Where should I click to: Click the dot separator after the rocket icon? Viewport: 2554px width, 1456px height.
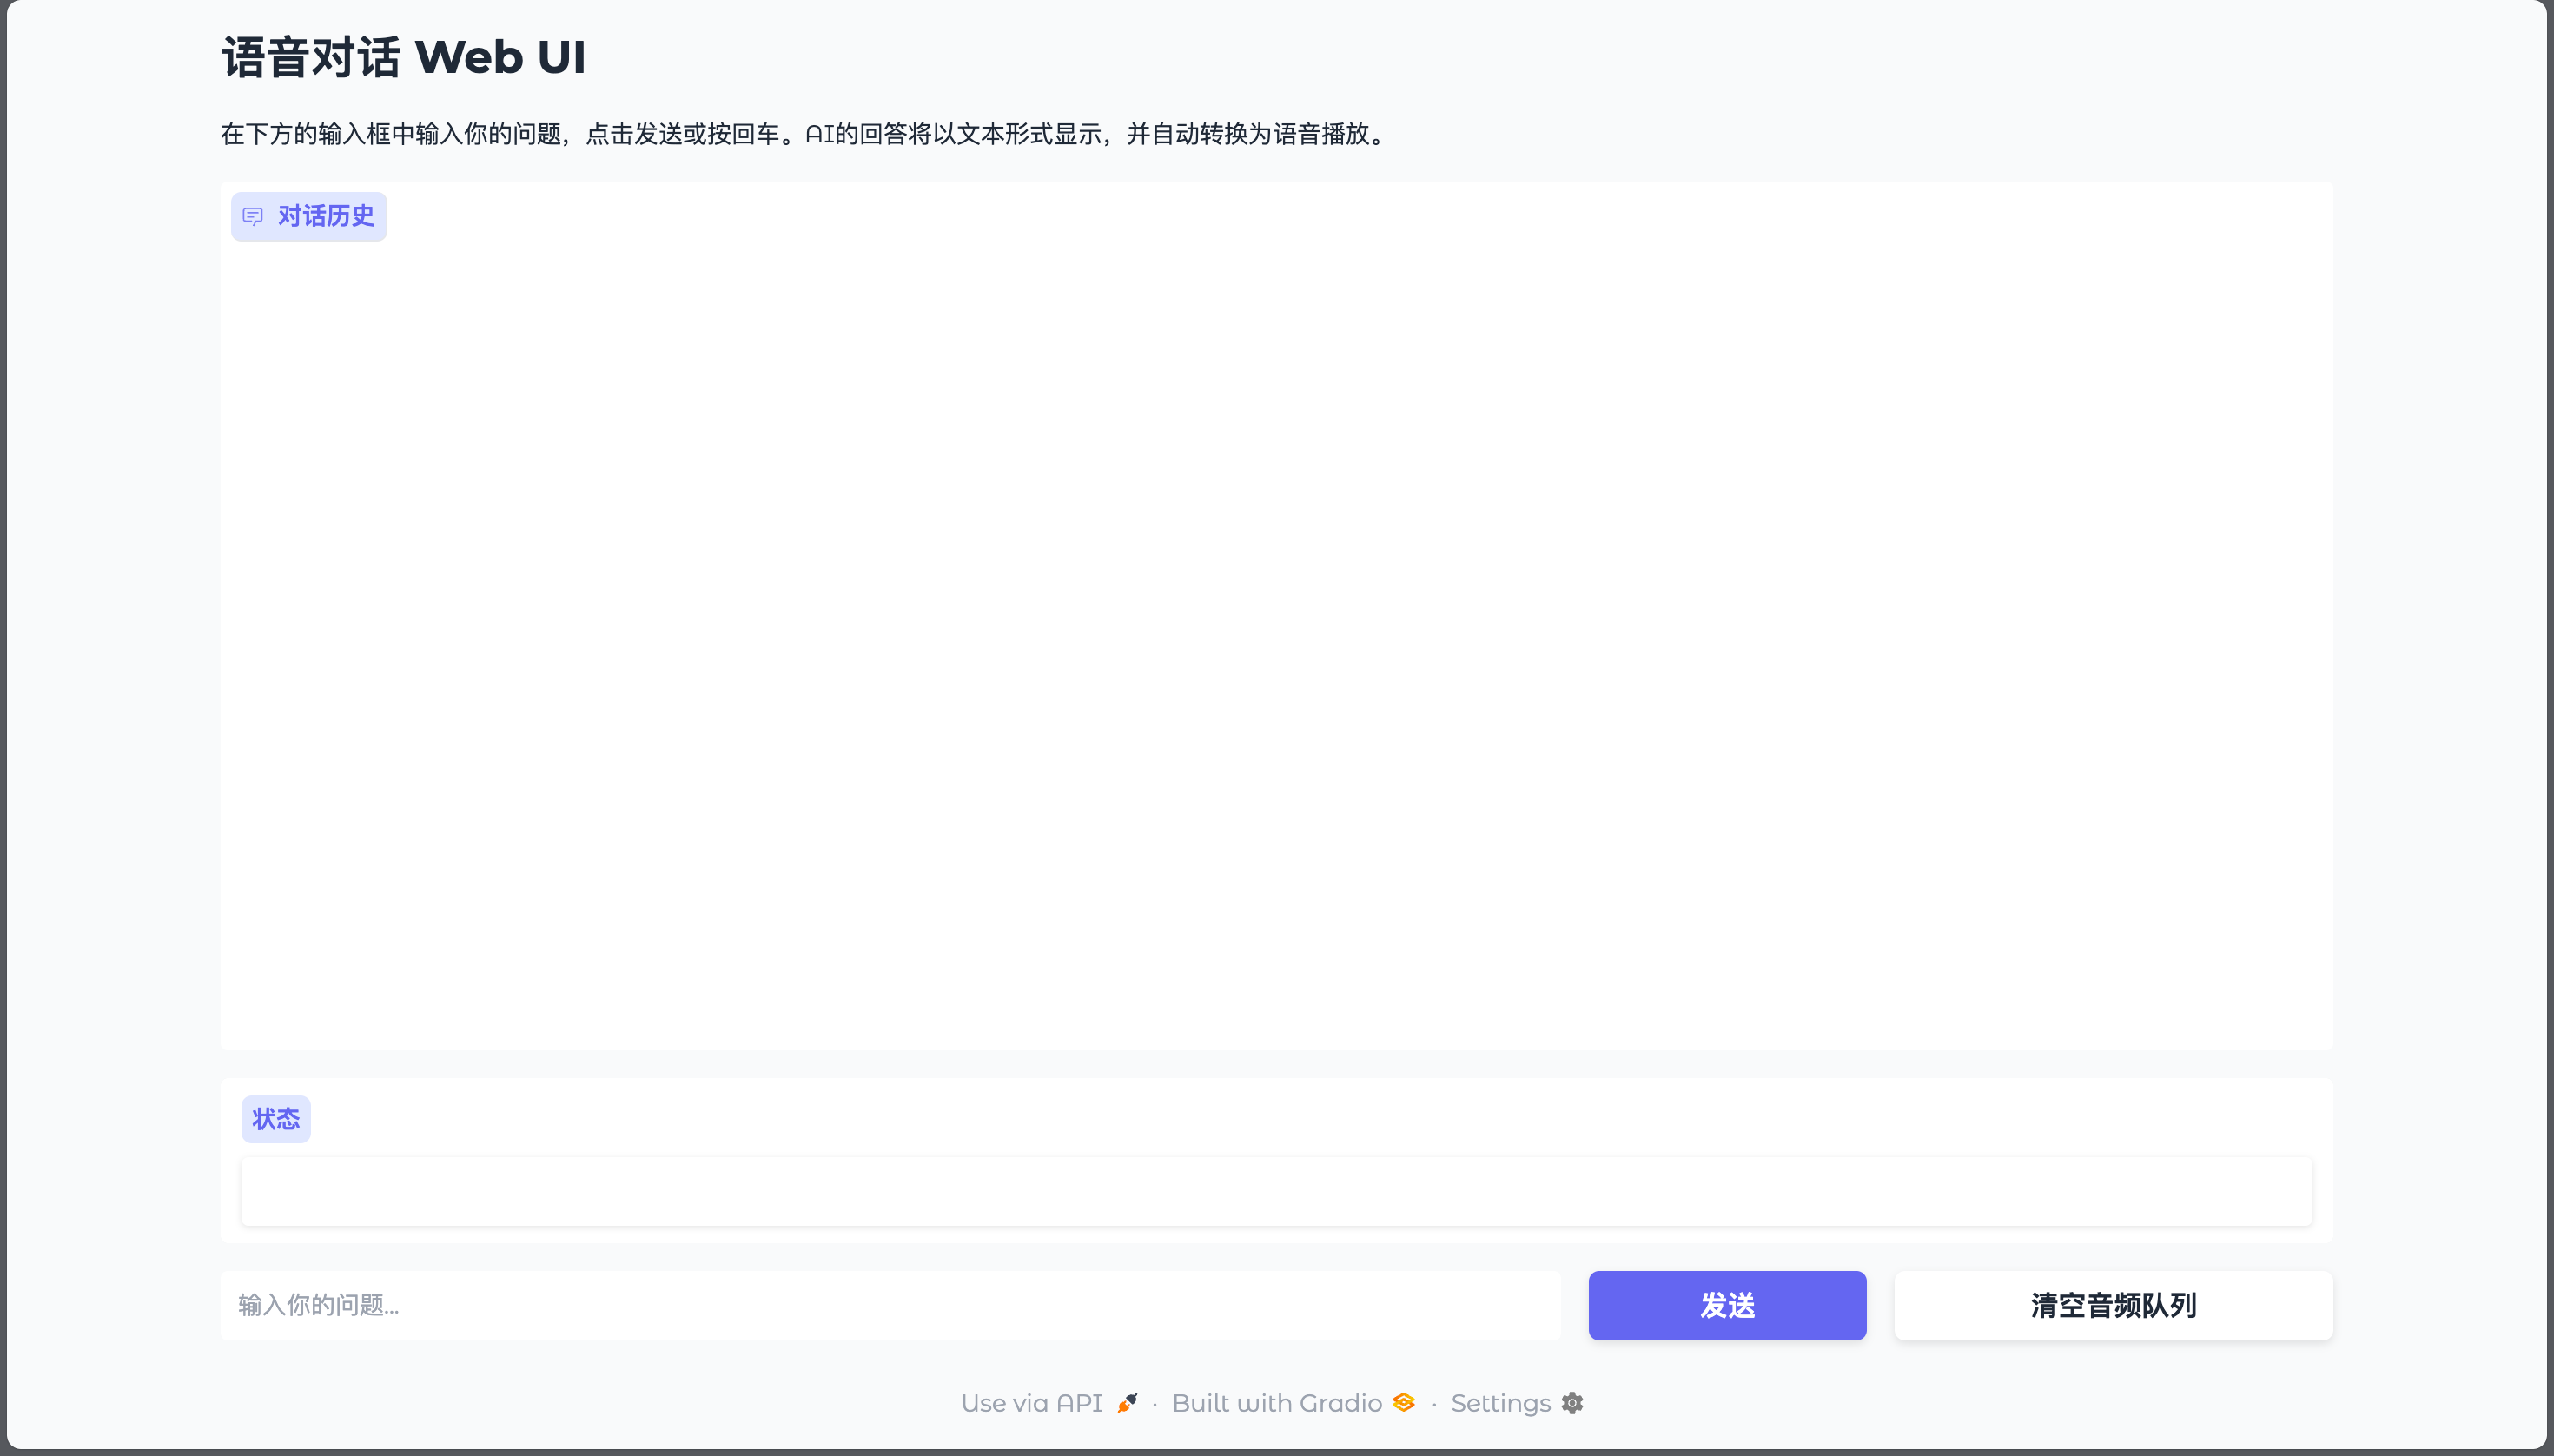[x=1155, y=1404]
